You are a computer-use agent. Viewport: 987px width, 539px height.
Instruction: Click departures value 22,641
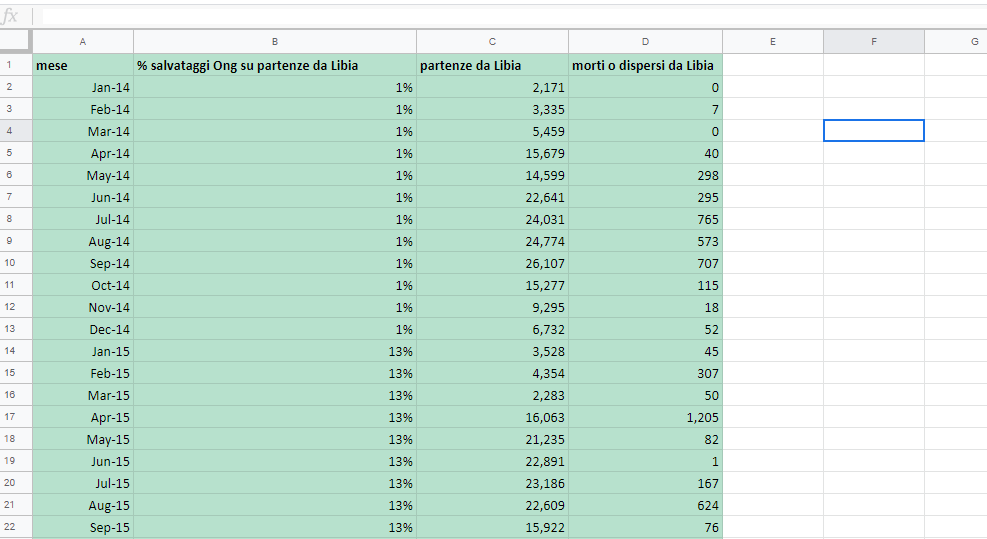point(492,197)
